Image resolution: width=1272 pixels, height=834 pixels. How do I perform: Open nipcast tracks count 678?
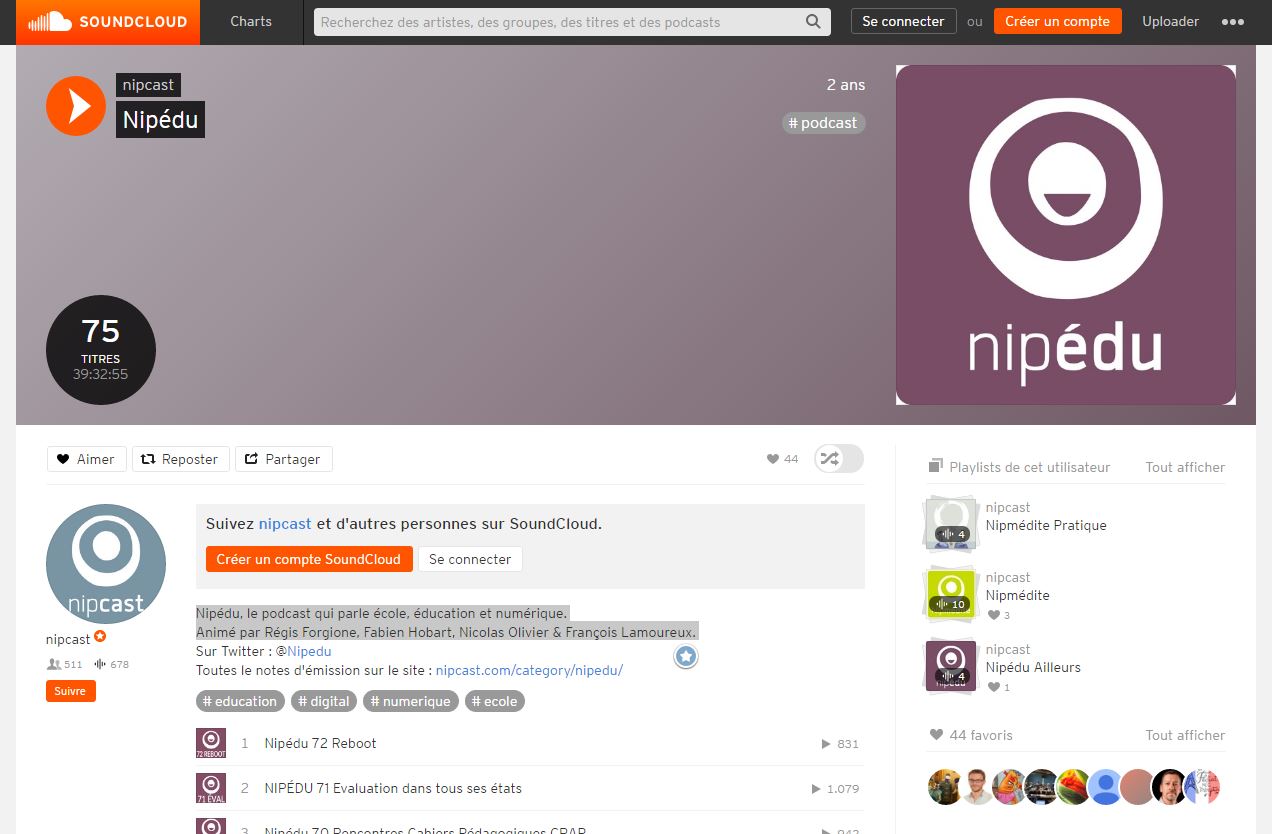[111, 664]
